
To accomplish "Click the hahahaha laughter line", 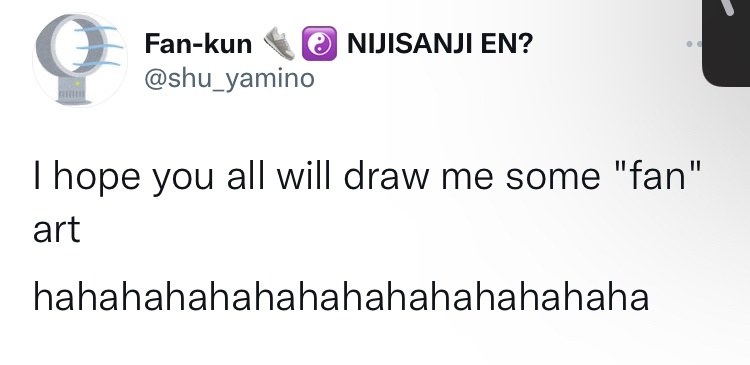I will click(x=341, y=297).
